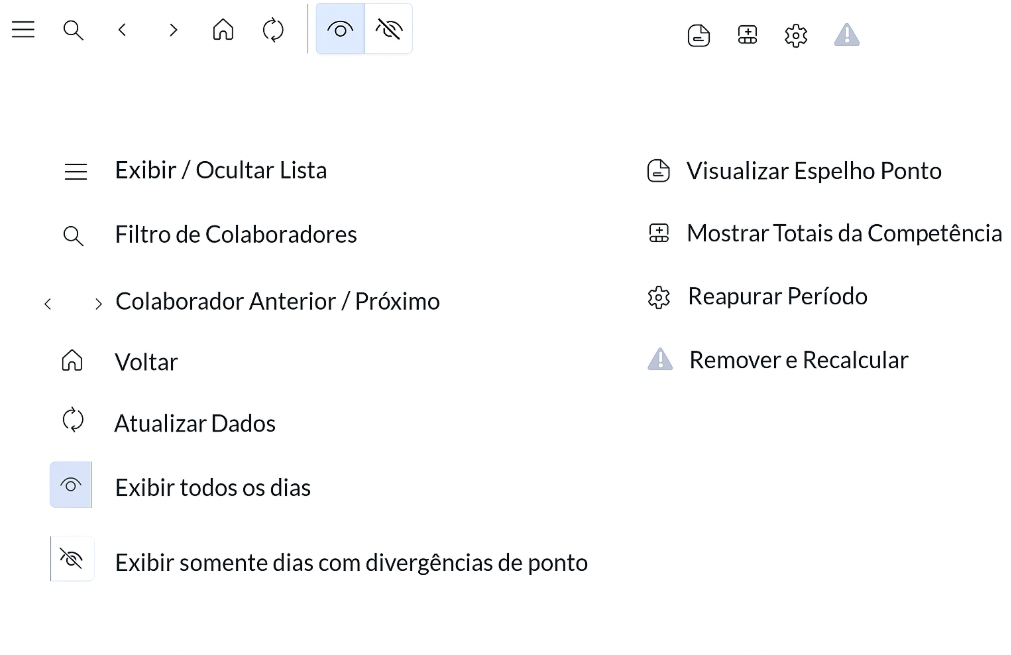
Task: Click Mostrar Totais da Competência label
Action: point(844,233)
